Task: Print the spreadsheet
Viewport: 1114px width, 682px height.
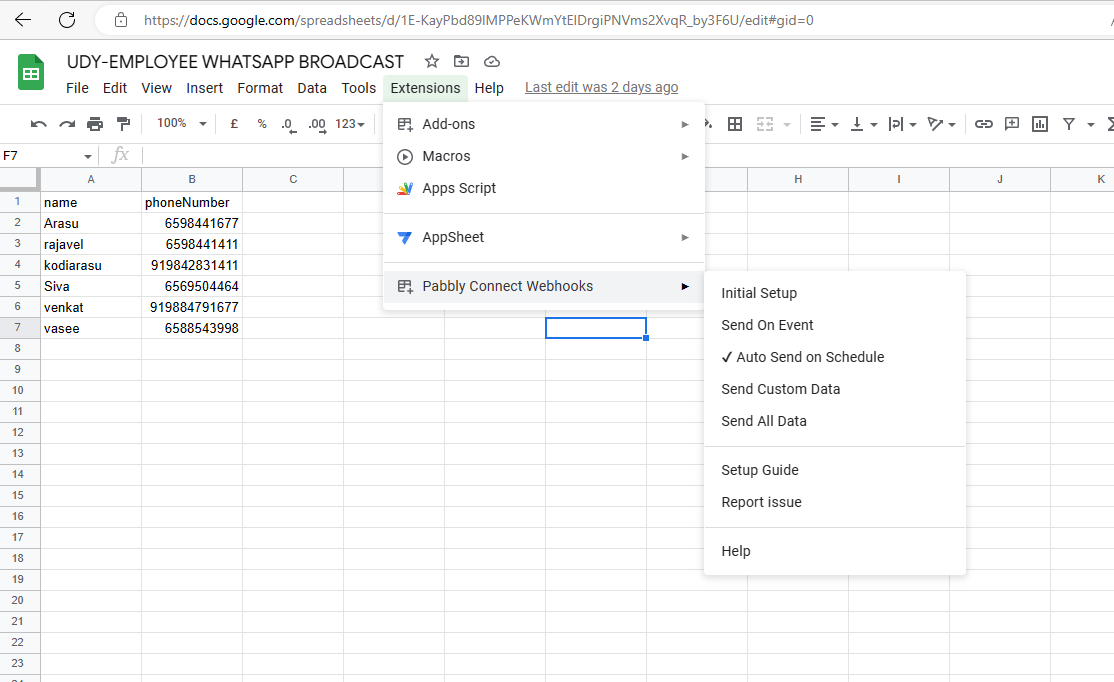Action: 94,124
